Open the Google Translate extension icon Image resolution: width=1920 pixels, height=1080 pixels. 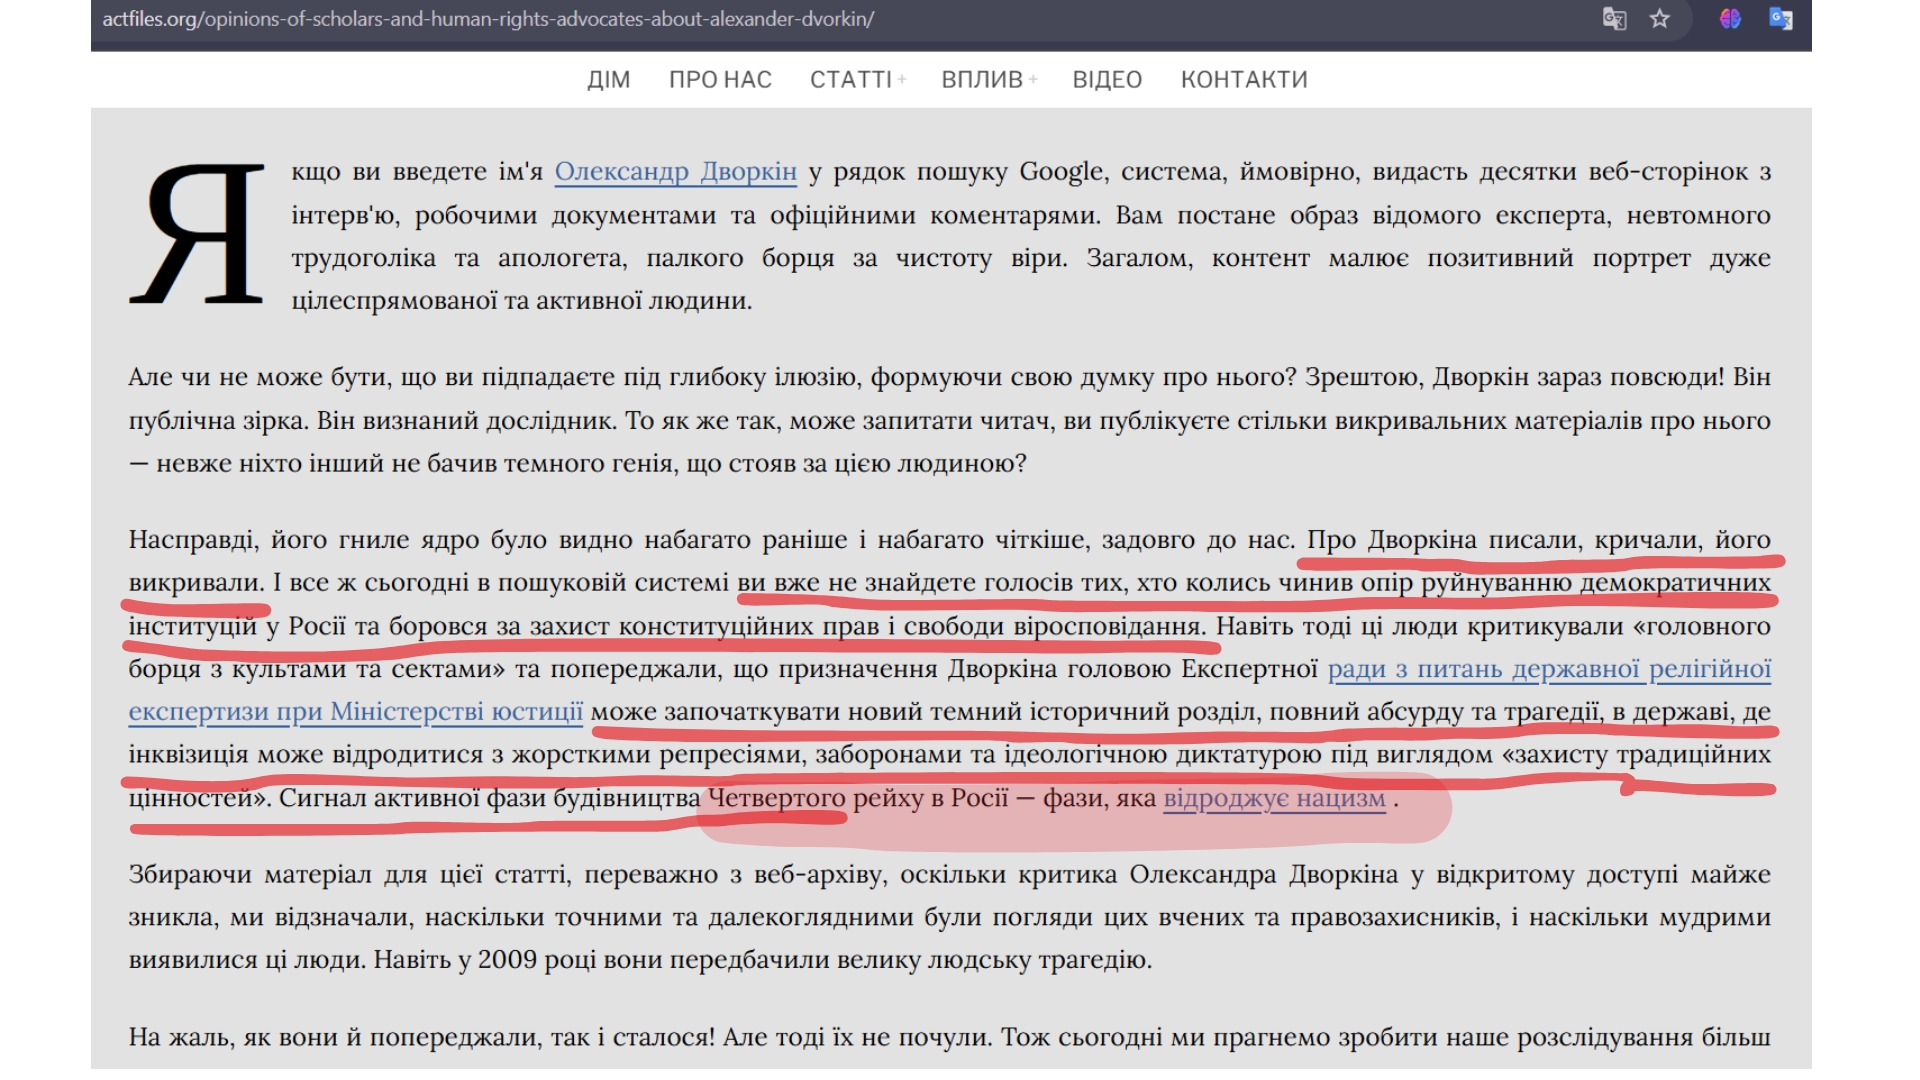pos(1781,19)
